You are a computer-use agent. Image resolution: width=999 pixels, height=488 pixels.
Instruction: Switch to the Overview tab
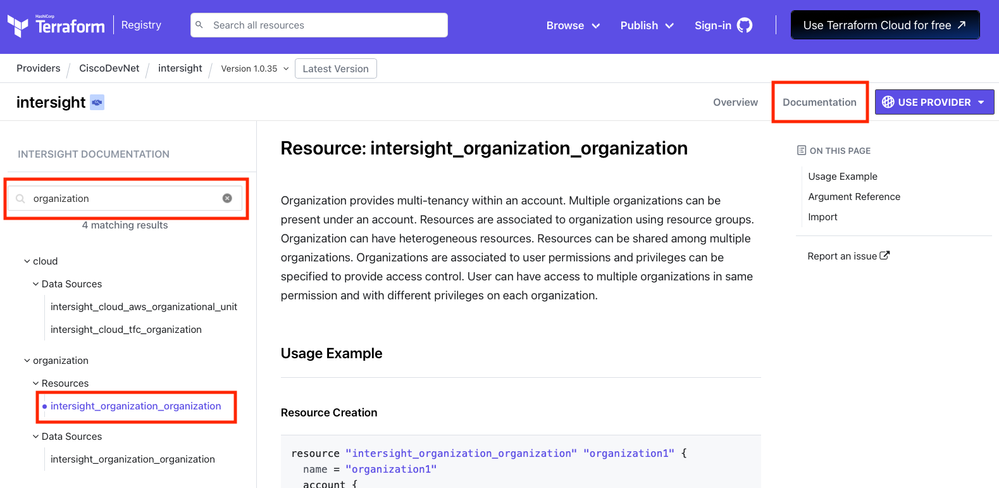(x=735, y=102)
